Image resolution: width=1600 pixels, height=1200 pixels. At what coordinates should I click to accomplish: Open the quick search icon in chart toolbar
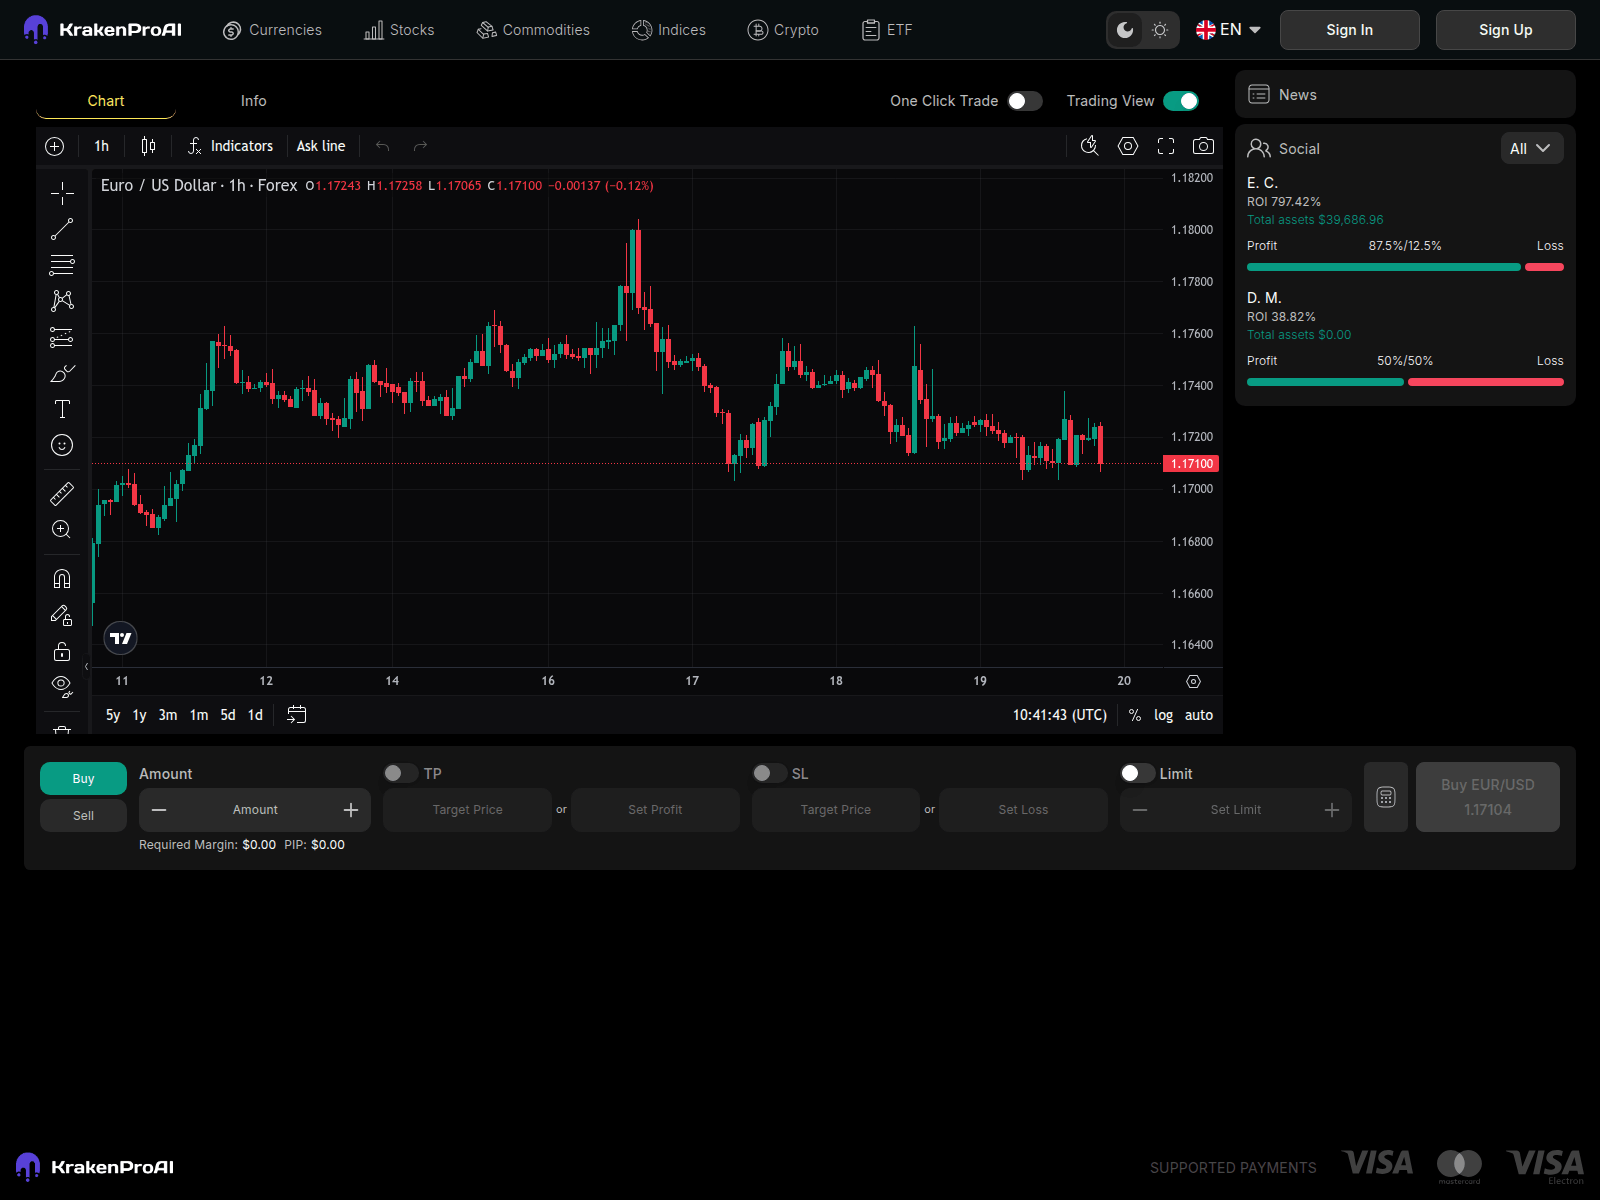click(x=1090, y=146)
